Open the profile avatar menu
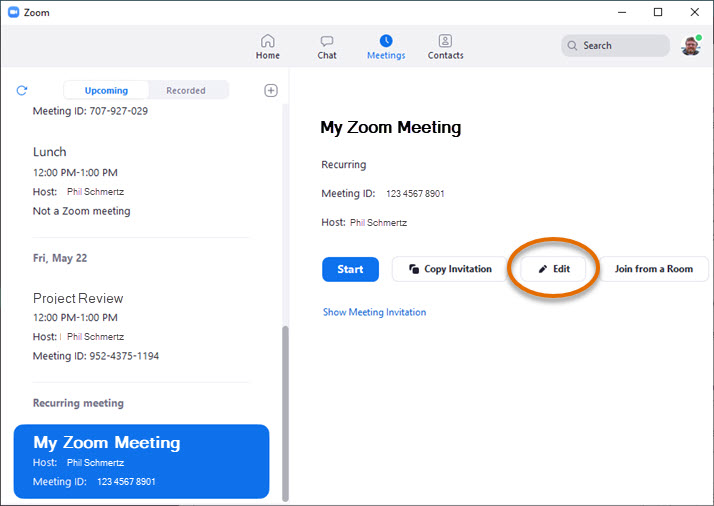 click(x=691, y=46)
